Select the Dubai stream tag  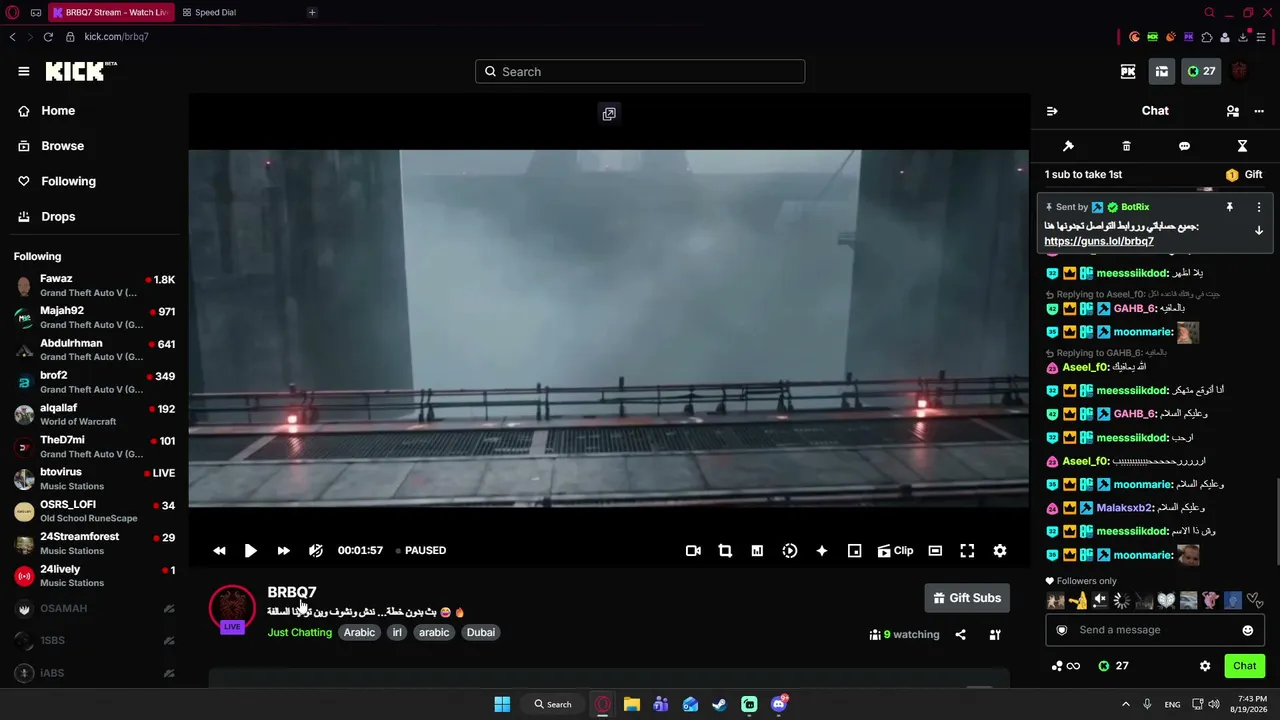point(481,633)
